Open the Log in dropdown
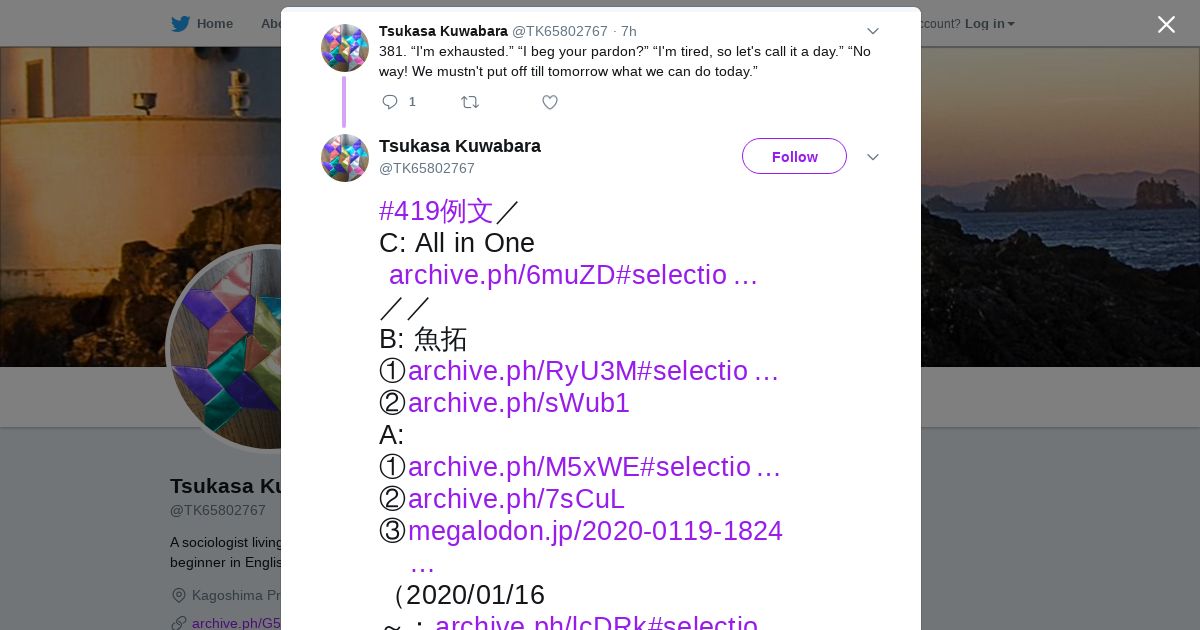The height and width of the screenshot is (630, 1200). coord(990,24)
